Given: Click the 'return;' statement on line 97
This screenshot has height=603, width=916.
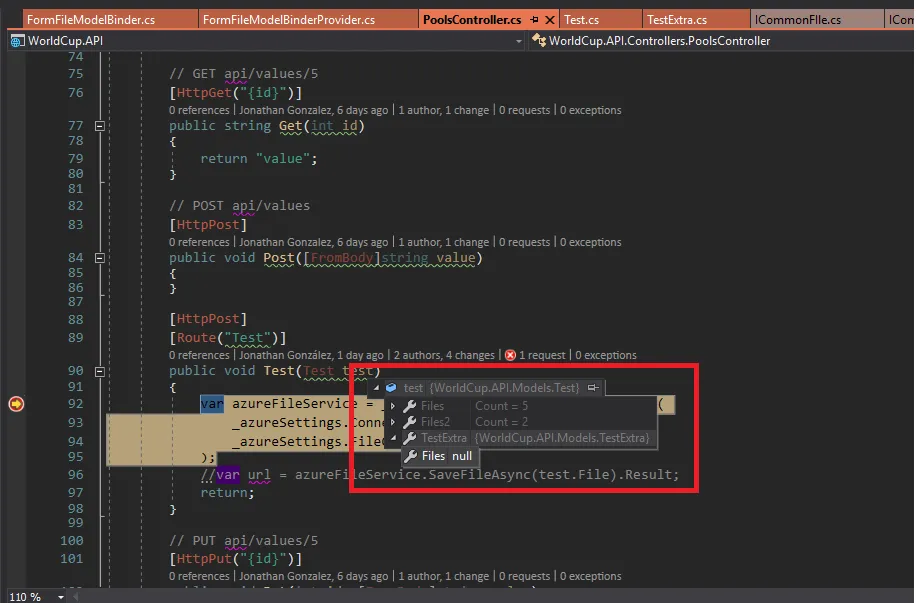Looking at the screenshot, I should (x=228, y=493).
